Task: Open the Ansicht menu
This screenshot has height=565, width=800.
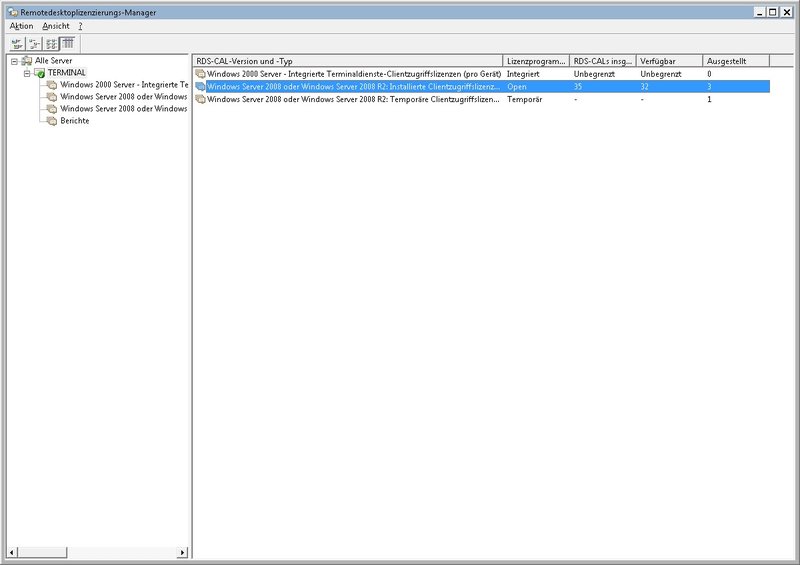Action: (56, 26)
